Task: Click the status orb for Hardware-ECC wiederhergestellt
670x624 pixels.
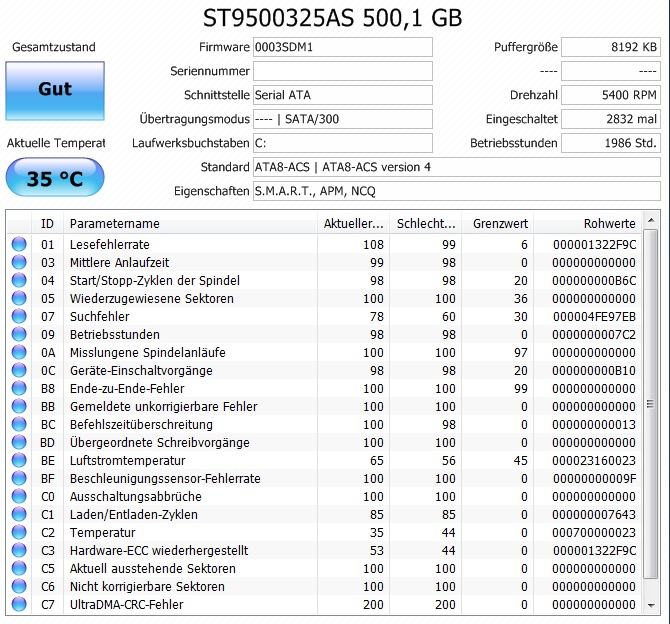Action: [x=19, y=550]
